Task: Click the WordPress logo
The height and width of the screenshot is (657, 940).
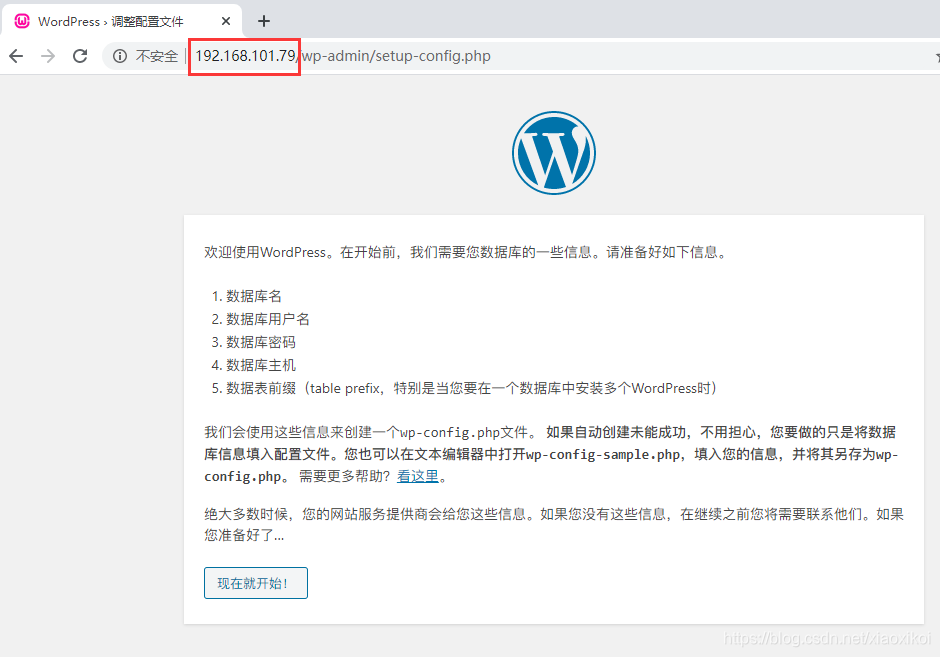Action: tap(554, 153)
